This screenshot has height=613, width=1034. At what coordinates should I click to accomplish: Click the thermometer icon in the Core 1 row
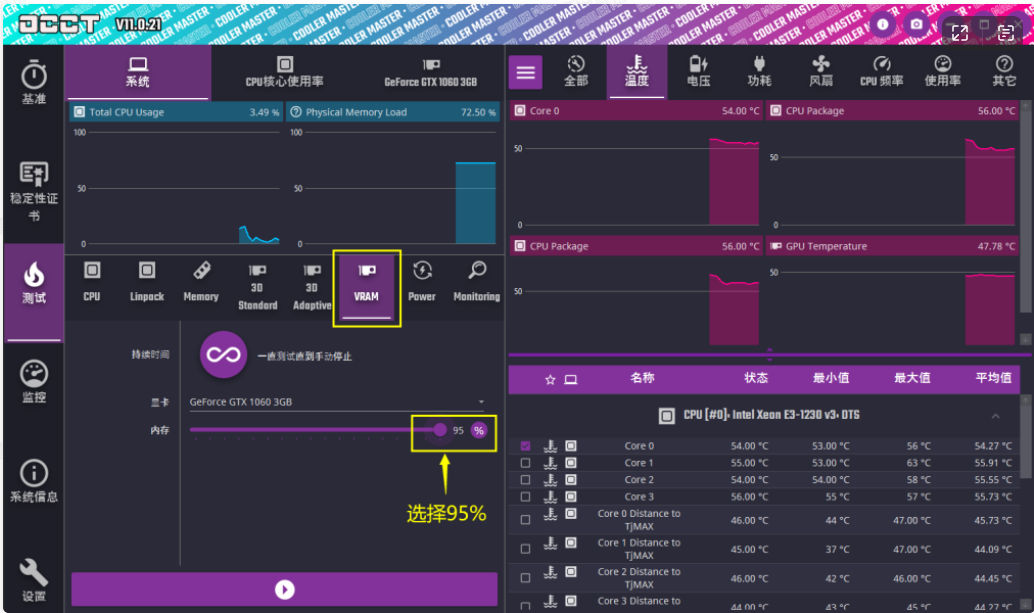(x=550, y=463)
